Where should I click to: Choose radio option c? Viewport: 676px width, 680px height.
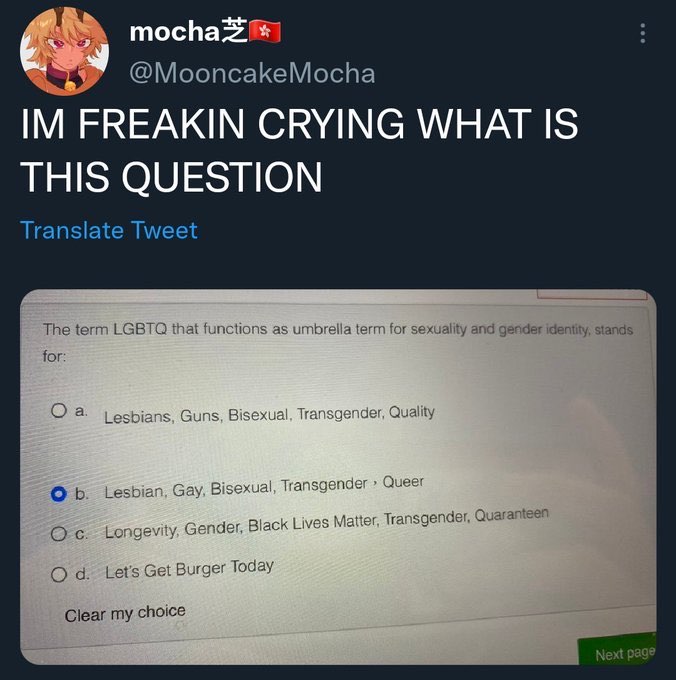coord(59,534)
